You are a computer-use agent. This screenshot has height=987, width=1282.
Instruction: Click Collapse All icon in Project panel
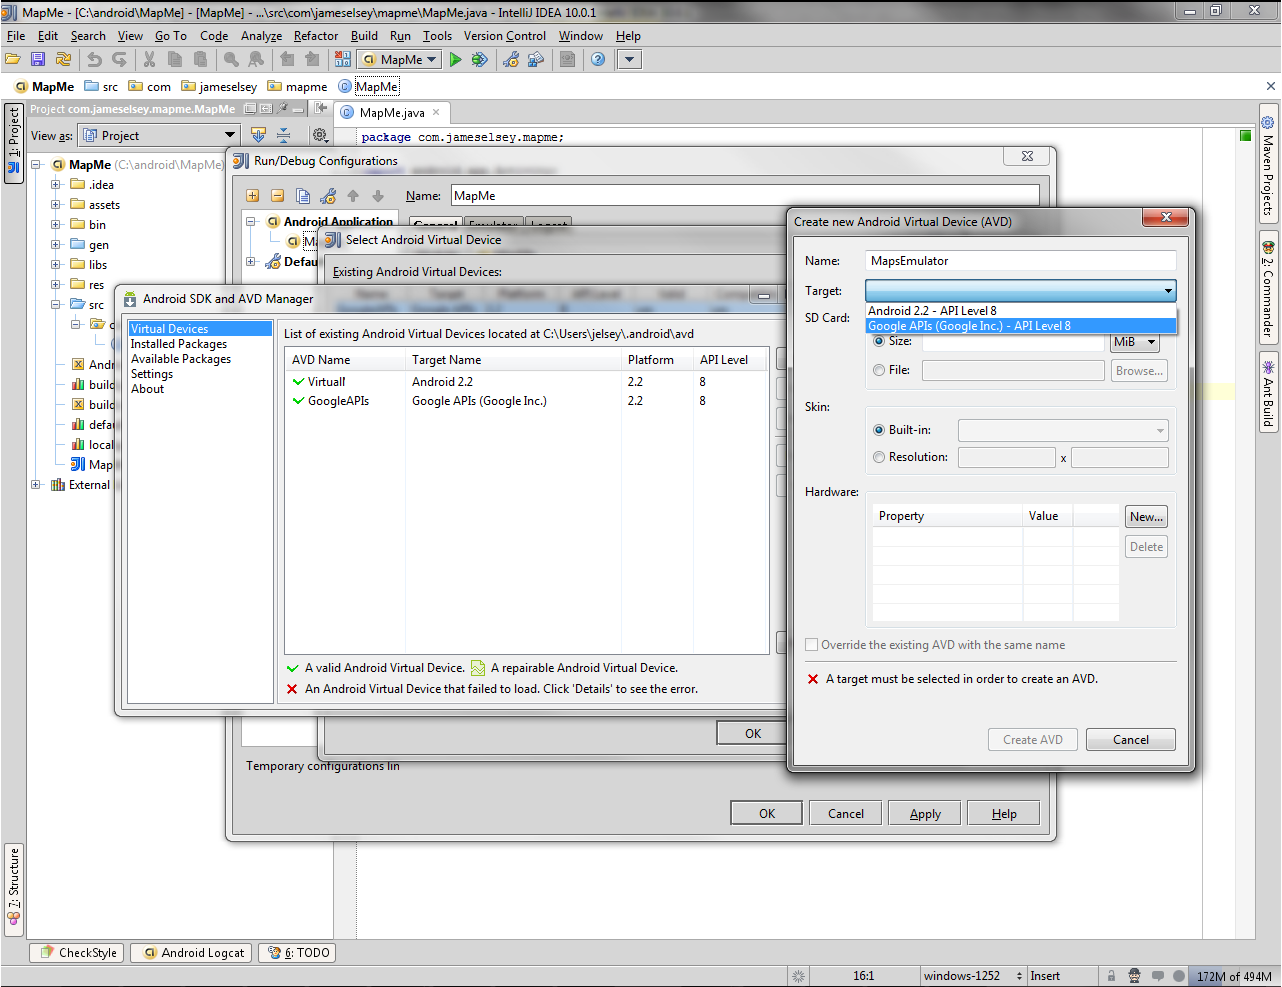coord(283,135)
